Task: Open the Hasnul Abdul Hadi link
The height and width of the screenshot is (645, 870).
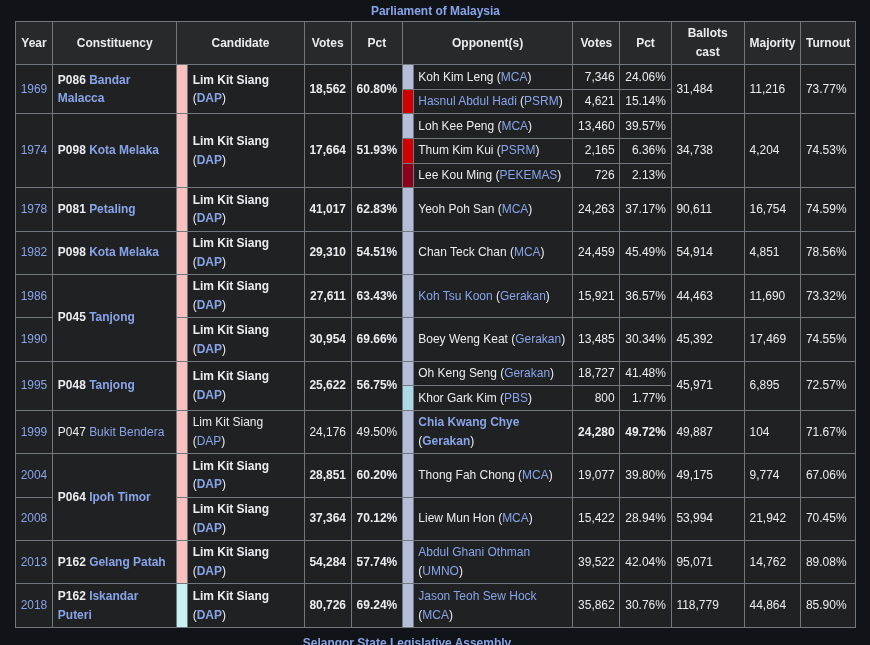Action: click(467, 100)
